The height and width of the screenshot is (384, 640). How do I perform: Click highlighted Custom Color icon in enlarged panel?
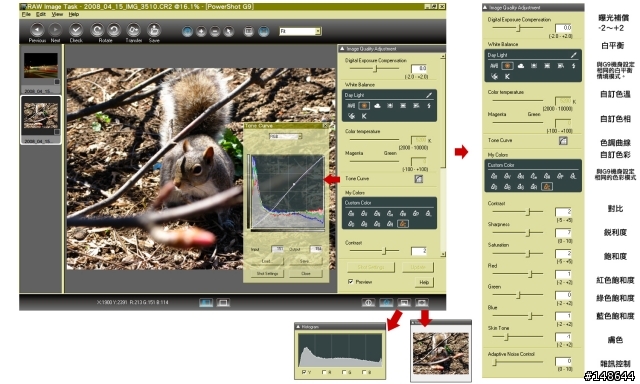(x=547, y=186)
